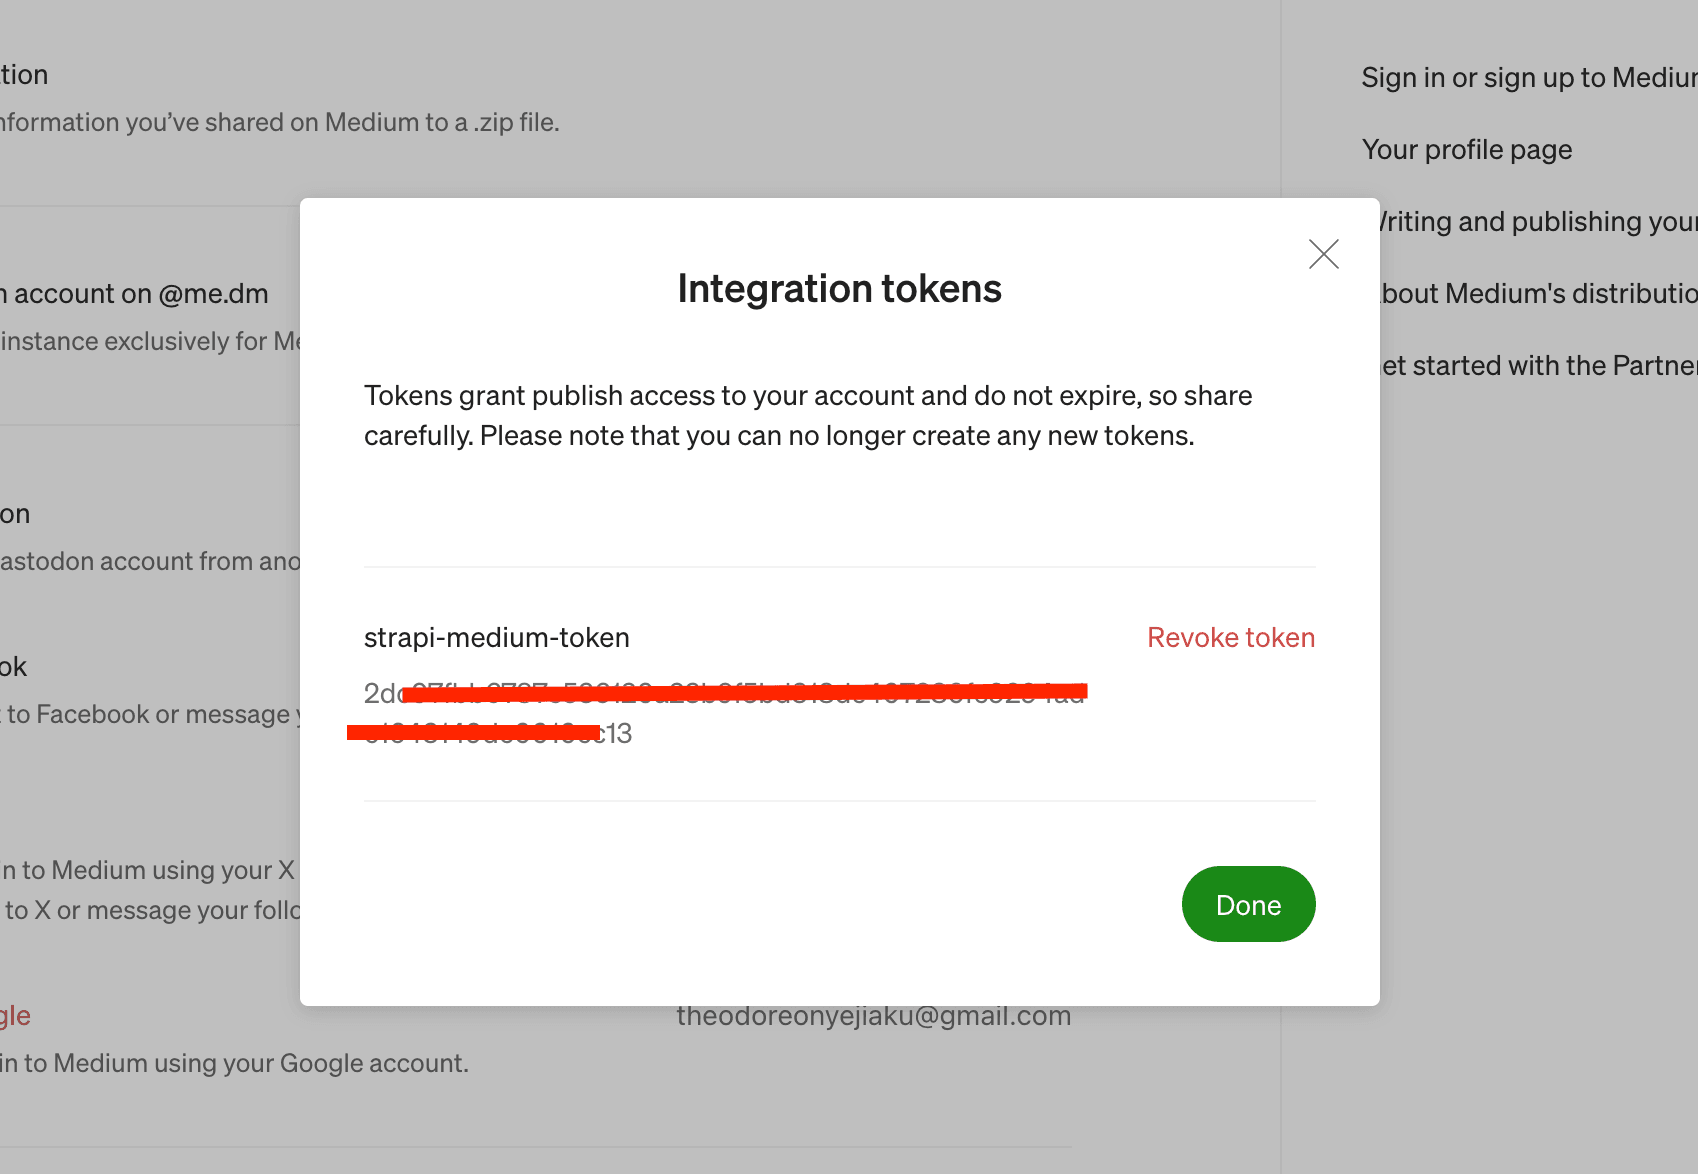The image size is (1698, 1174).
Task: Click the theodoreonyejiaku@gmail.com email address
Action: tap(874, 1016)
